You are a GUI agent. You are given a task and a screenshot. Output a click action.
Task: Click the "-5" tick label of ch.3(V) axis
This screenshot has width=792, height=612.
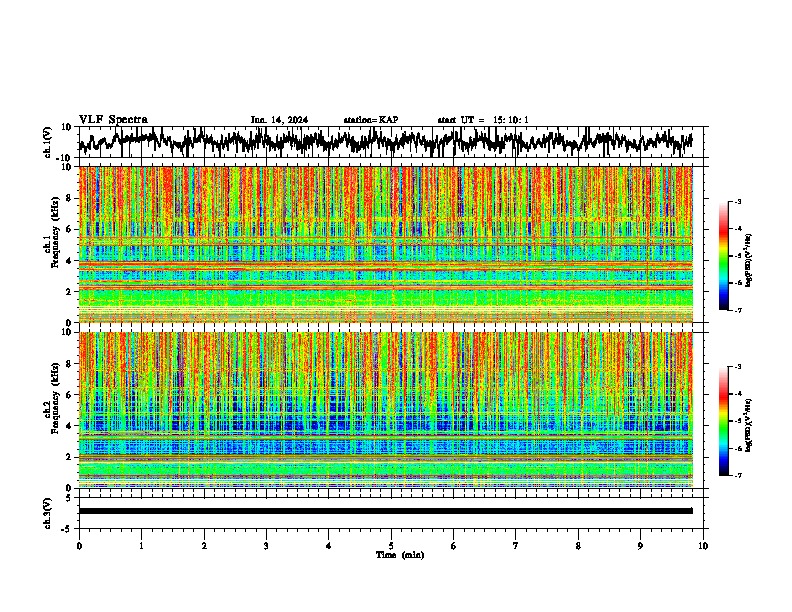coord(67,529)
